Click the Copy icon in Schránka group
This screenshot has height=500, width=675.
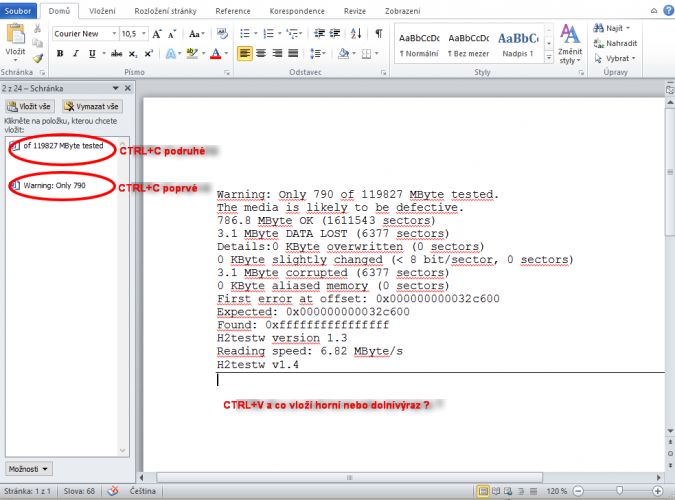[37, 43]
